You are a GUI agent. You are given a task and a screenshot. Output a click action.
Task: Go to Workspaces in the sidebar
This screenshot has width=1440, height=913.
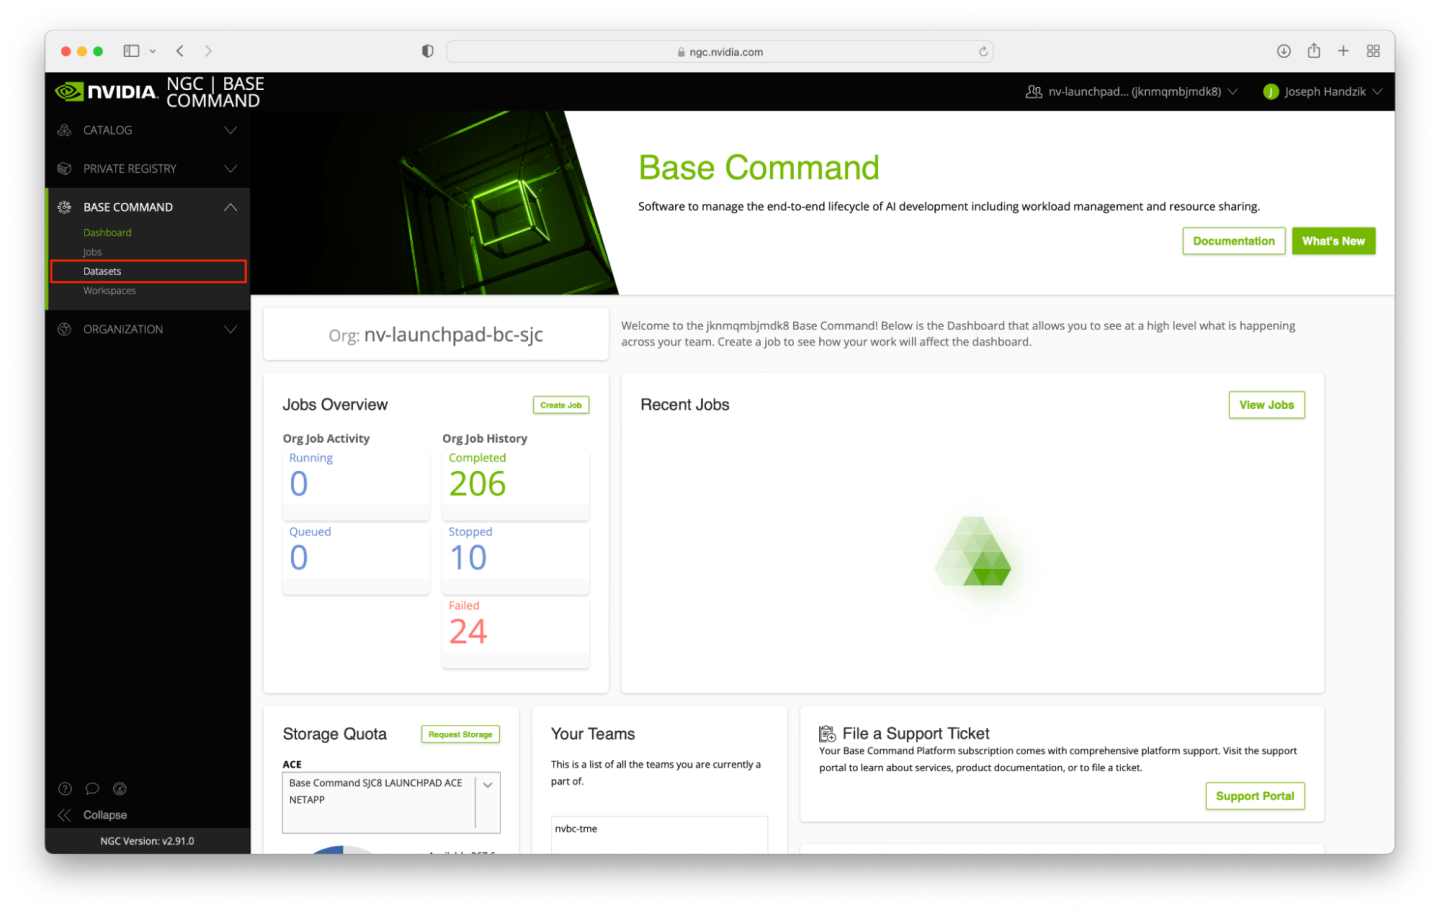tap(109, 291)
